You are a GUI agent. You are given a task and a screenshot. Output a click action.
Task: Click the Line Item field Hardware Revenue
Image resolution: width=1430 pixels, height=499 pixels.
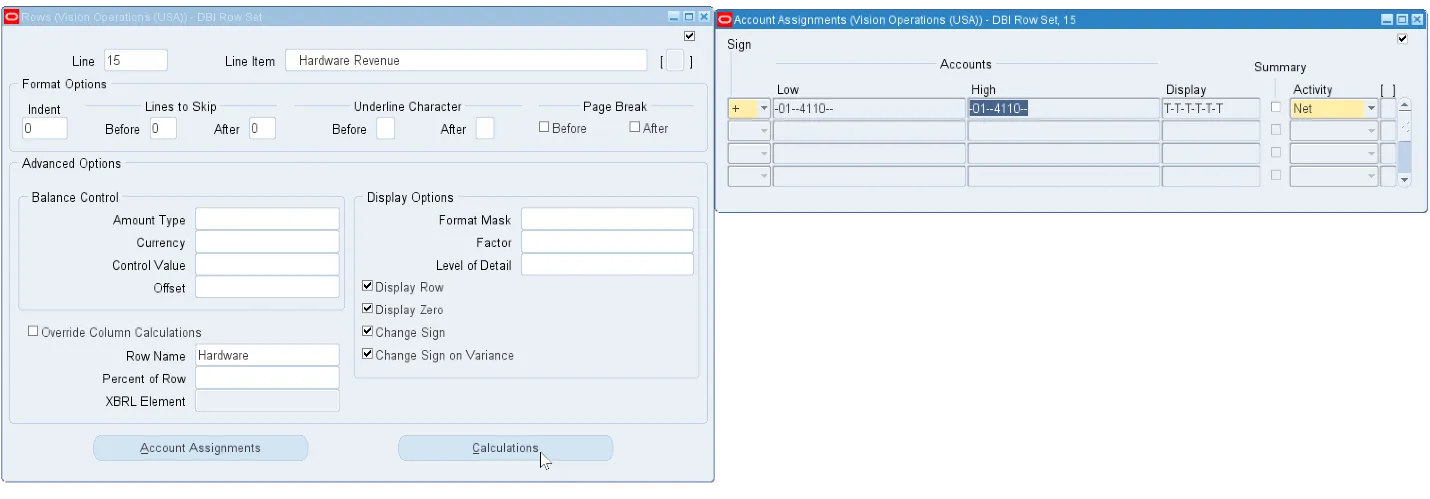click(466, 60)
